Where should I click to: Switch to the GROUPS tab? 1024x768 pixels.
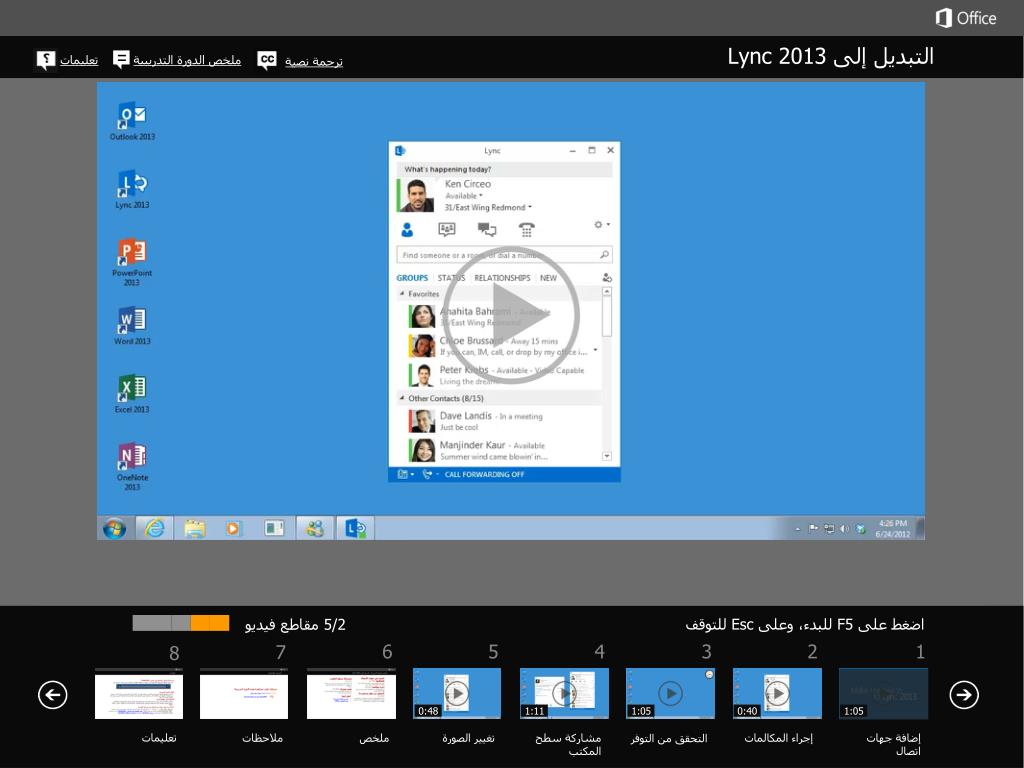tap(412, 278)
